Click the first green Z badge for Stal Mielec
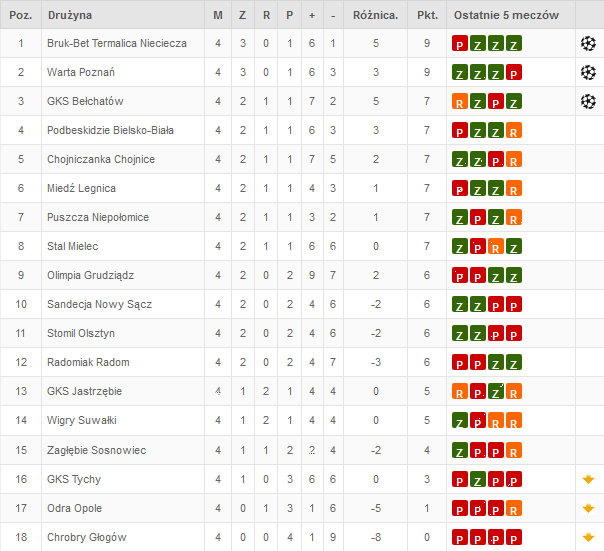The height and width of the screenshot is (551, 604). pyautogui.click(x=460, y=246)
